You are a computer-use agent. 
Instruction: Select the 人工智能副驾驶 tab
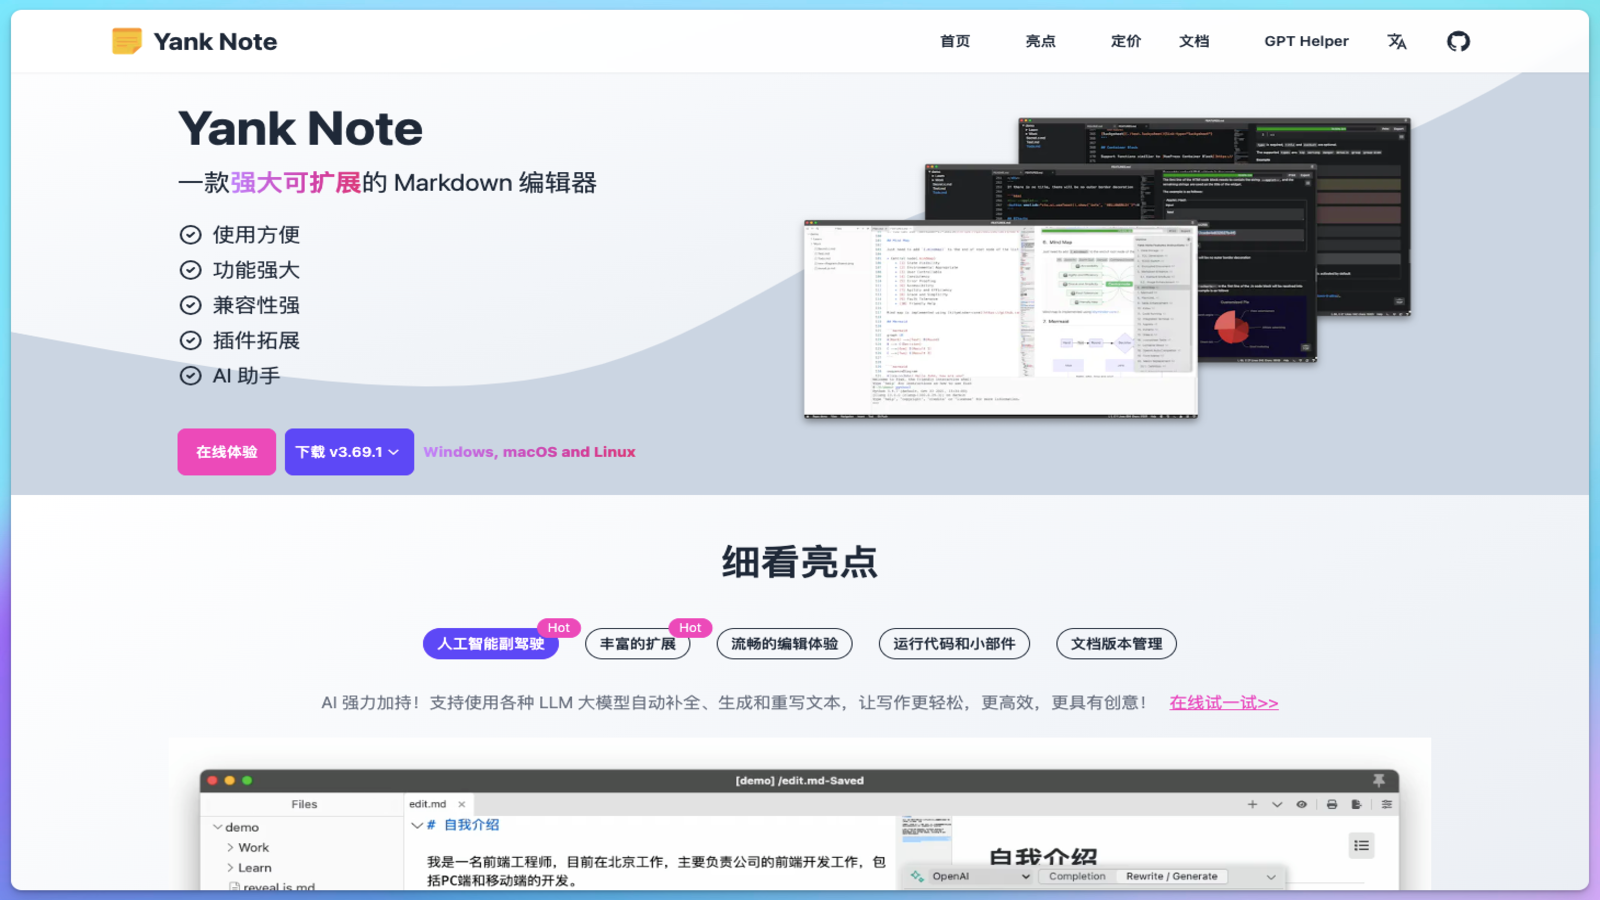[x=490, y=644]
